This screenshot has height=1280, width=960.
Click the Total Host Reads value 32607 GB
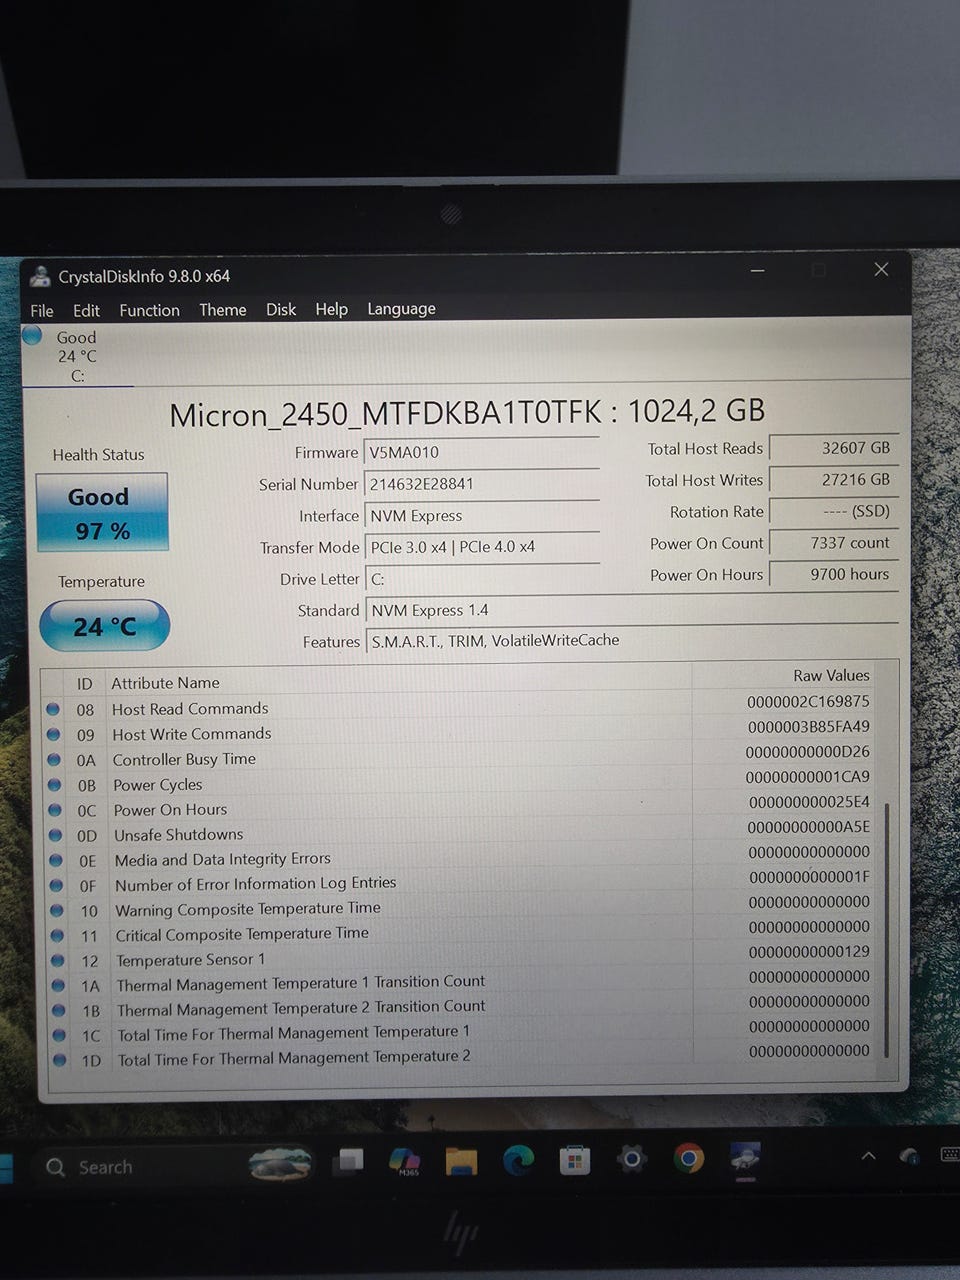pos(833,448)
